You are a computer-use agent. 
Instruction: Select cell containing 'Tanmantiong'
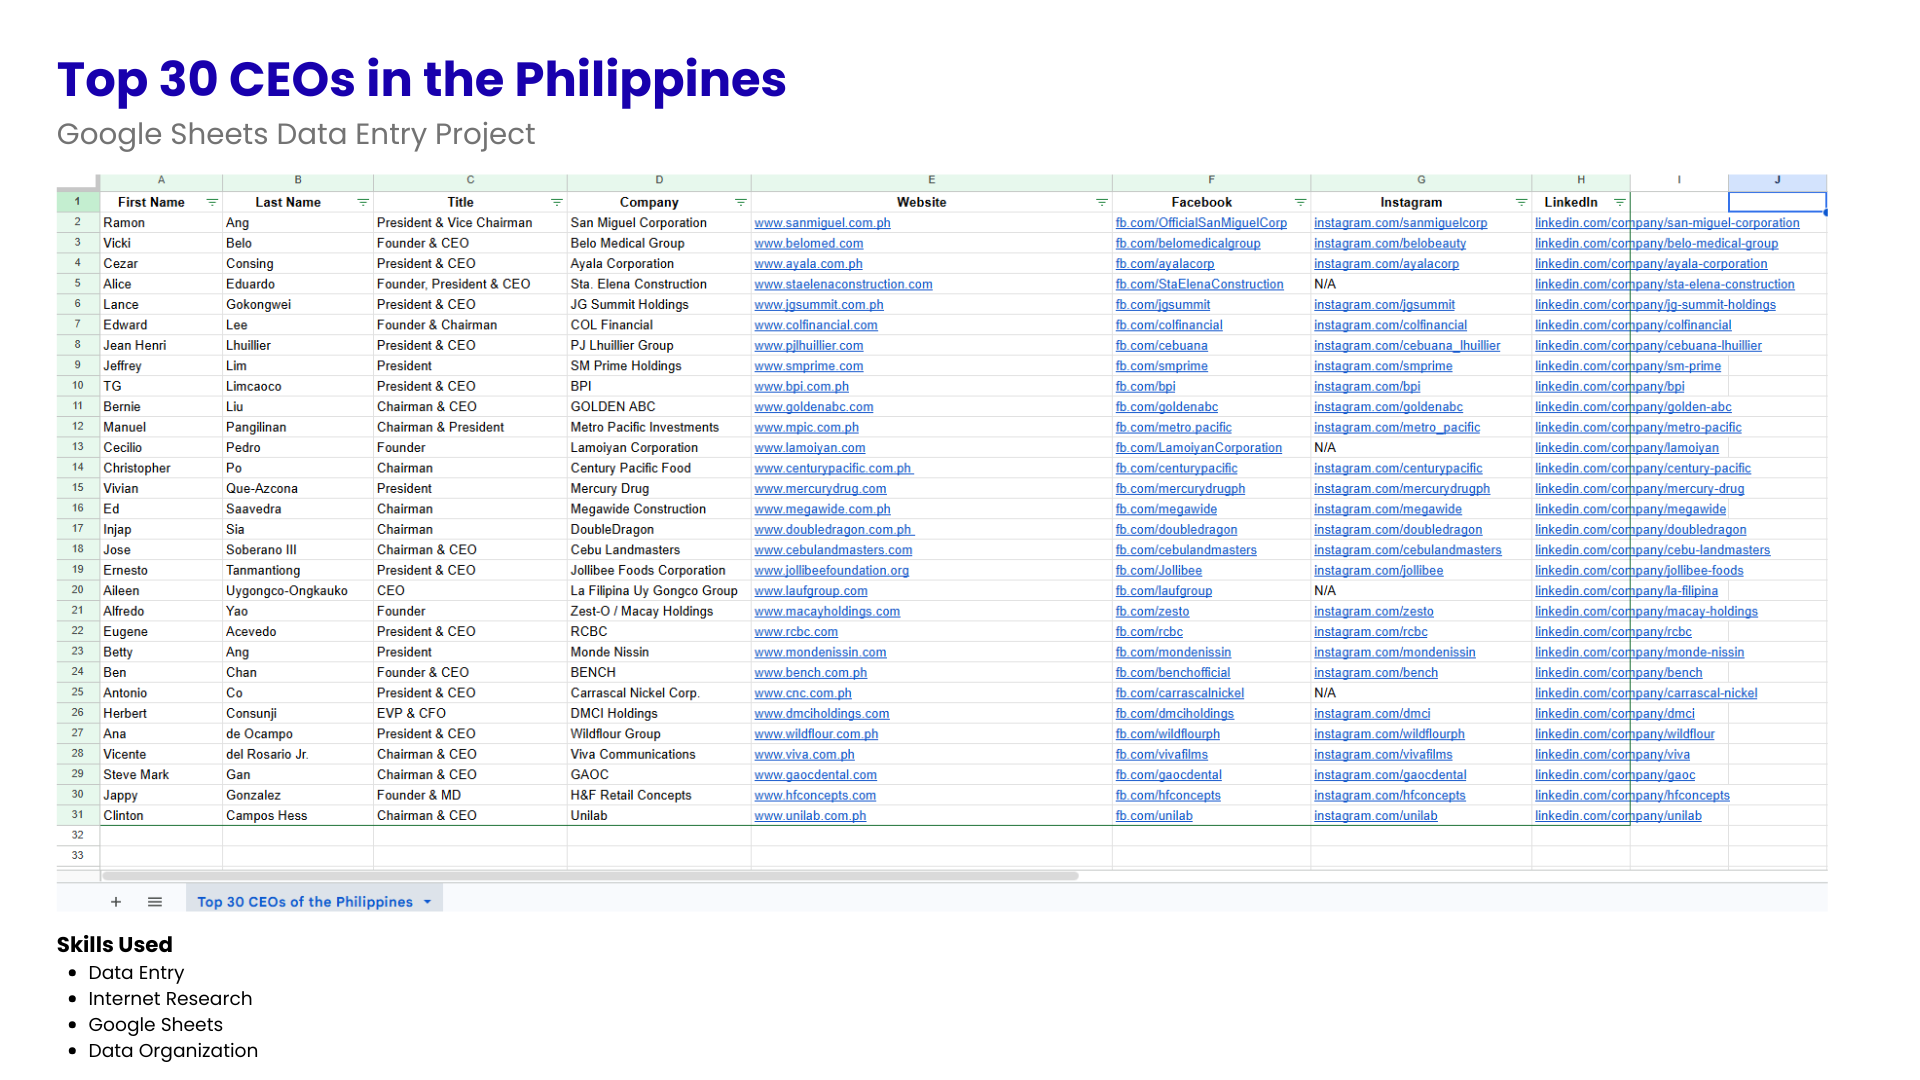[298, 571]
